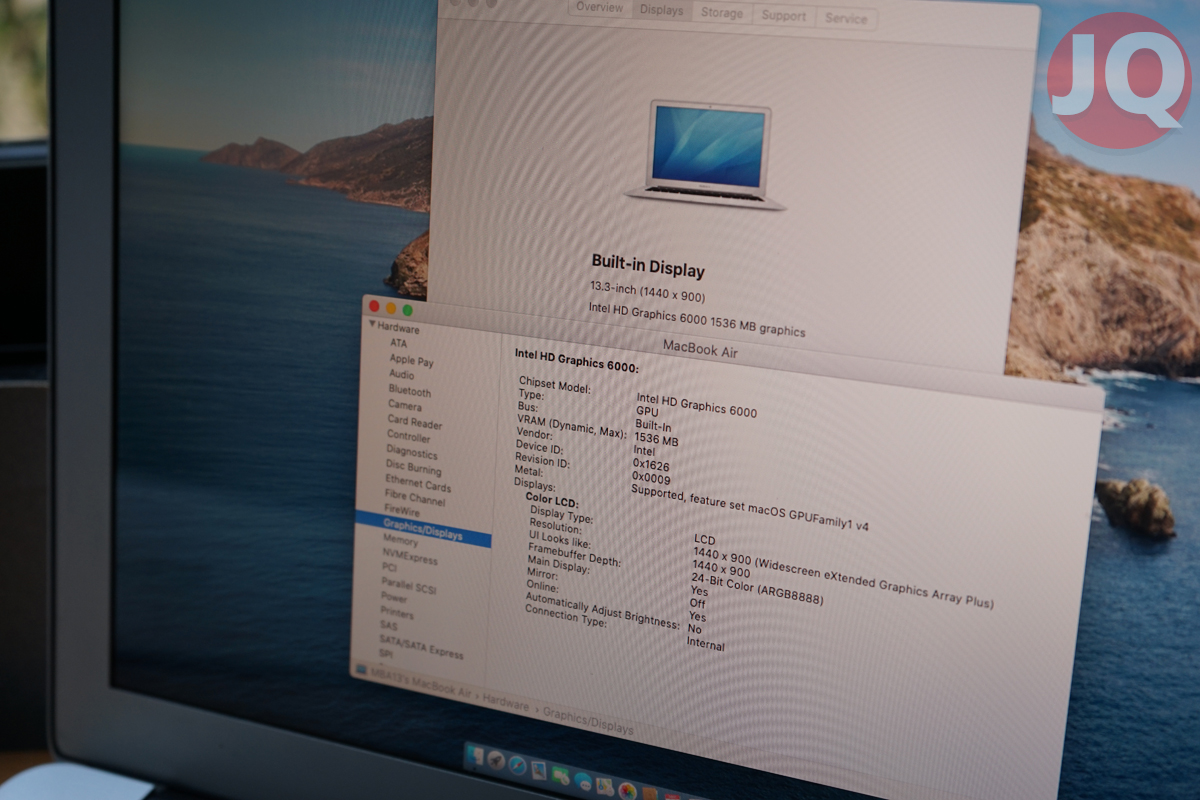This screenshot has width=1200, height=800.
Task: Click Graphics/Displays in the bottom path bar
Action: pos(589,723)
